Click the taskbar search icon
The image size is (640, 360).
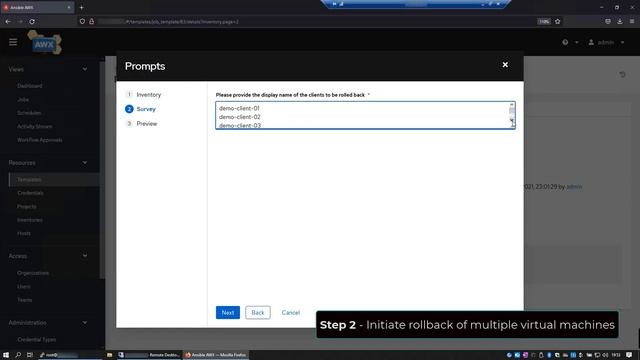(x=18, y=355)
